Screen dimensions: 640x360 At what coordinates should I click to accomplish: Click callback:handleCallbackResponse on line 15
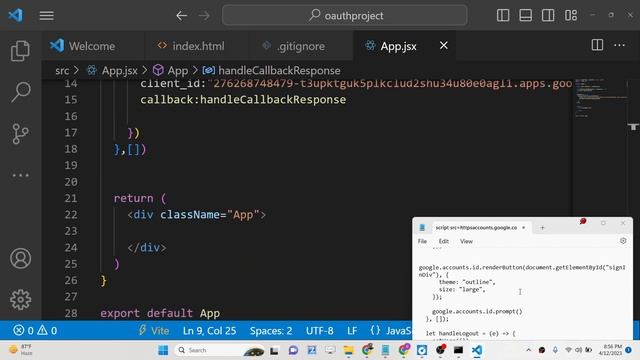point(243,100)
